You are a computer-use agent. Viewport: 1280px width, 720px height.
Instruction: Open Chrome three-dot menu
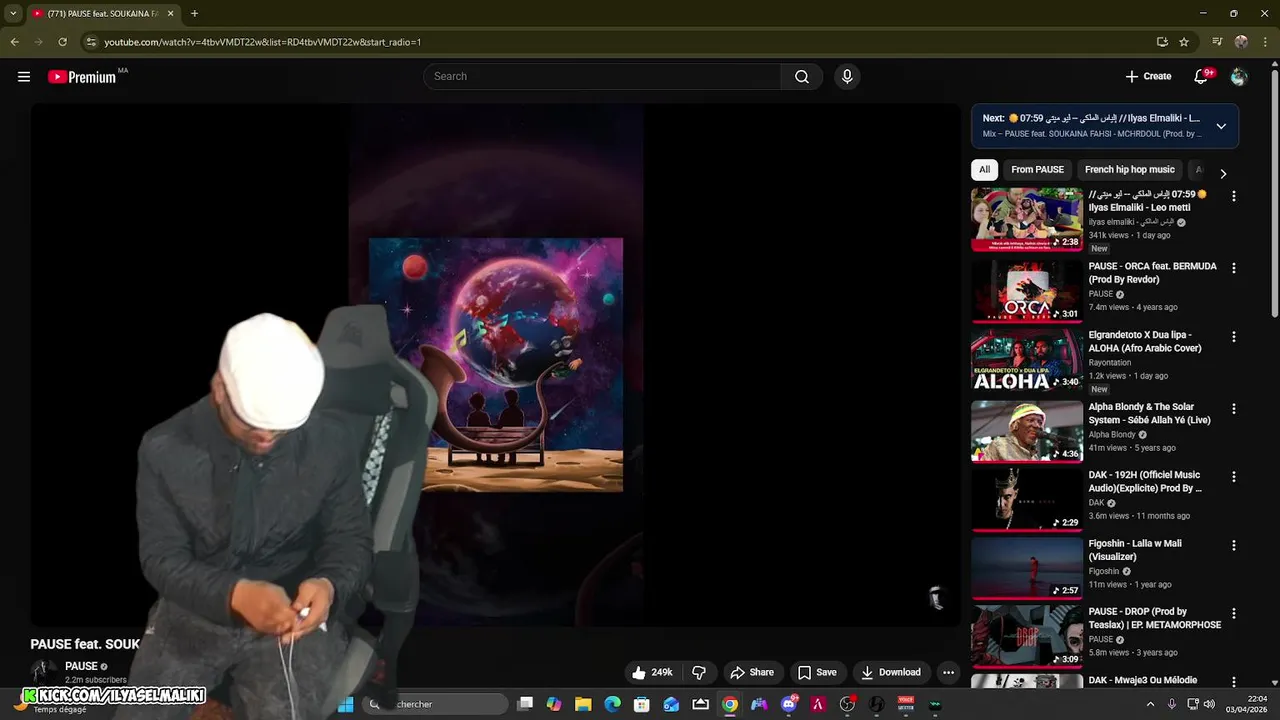(x=1264, y=42)
